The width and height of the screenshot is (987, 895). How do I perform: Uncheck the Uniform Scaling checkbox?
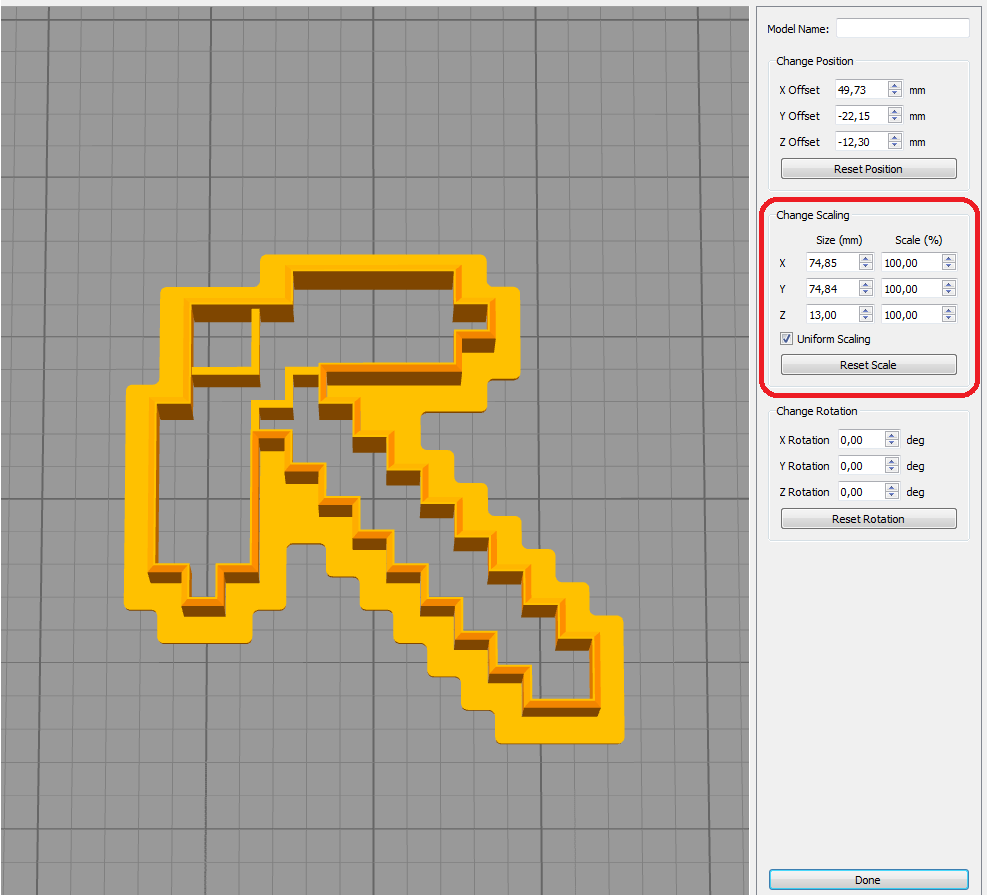click(x=786, y=339)
